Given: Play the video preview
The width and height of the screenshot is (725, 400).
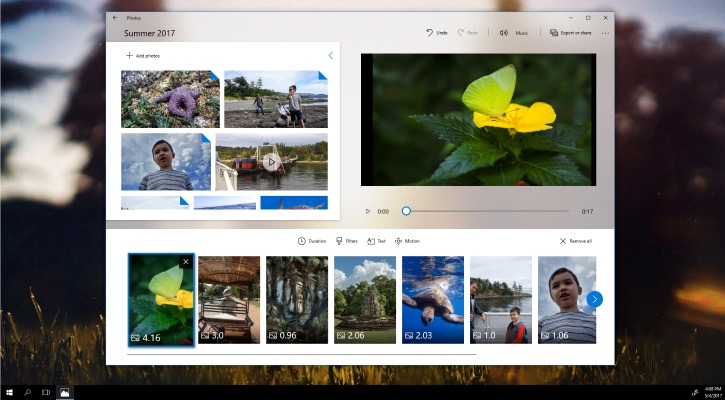Looking at the screenshot, I should [368, 211].
